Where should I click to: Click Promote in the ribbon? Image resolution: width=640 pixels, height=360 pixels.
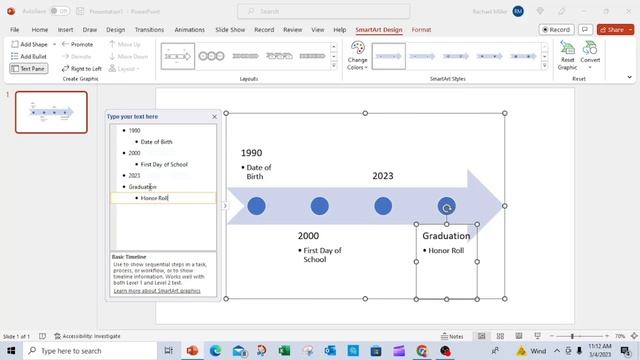click(77, 44)
